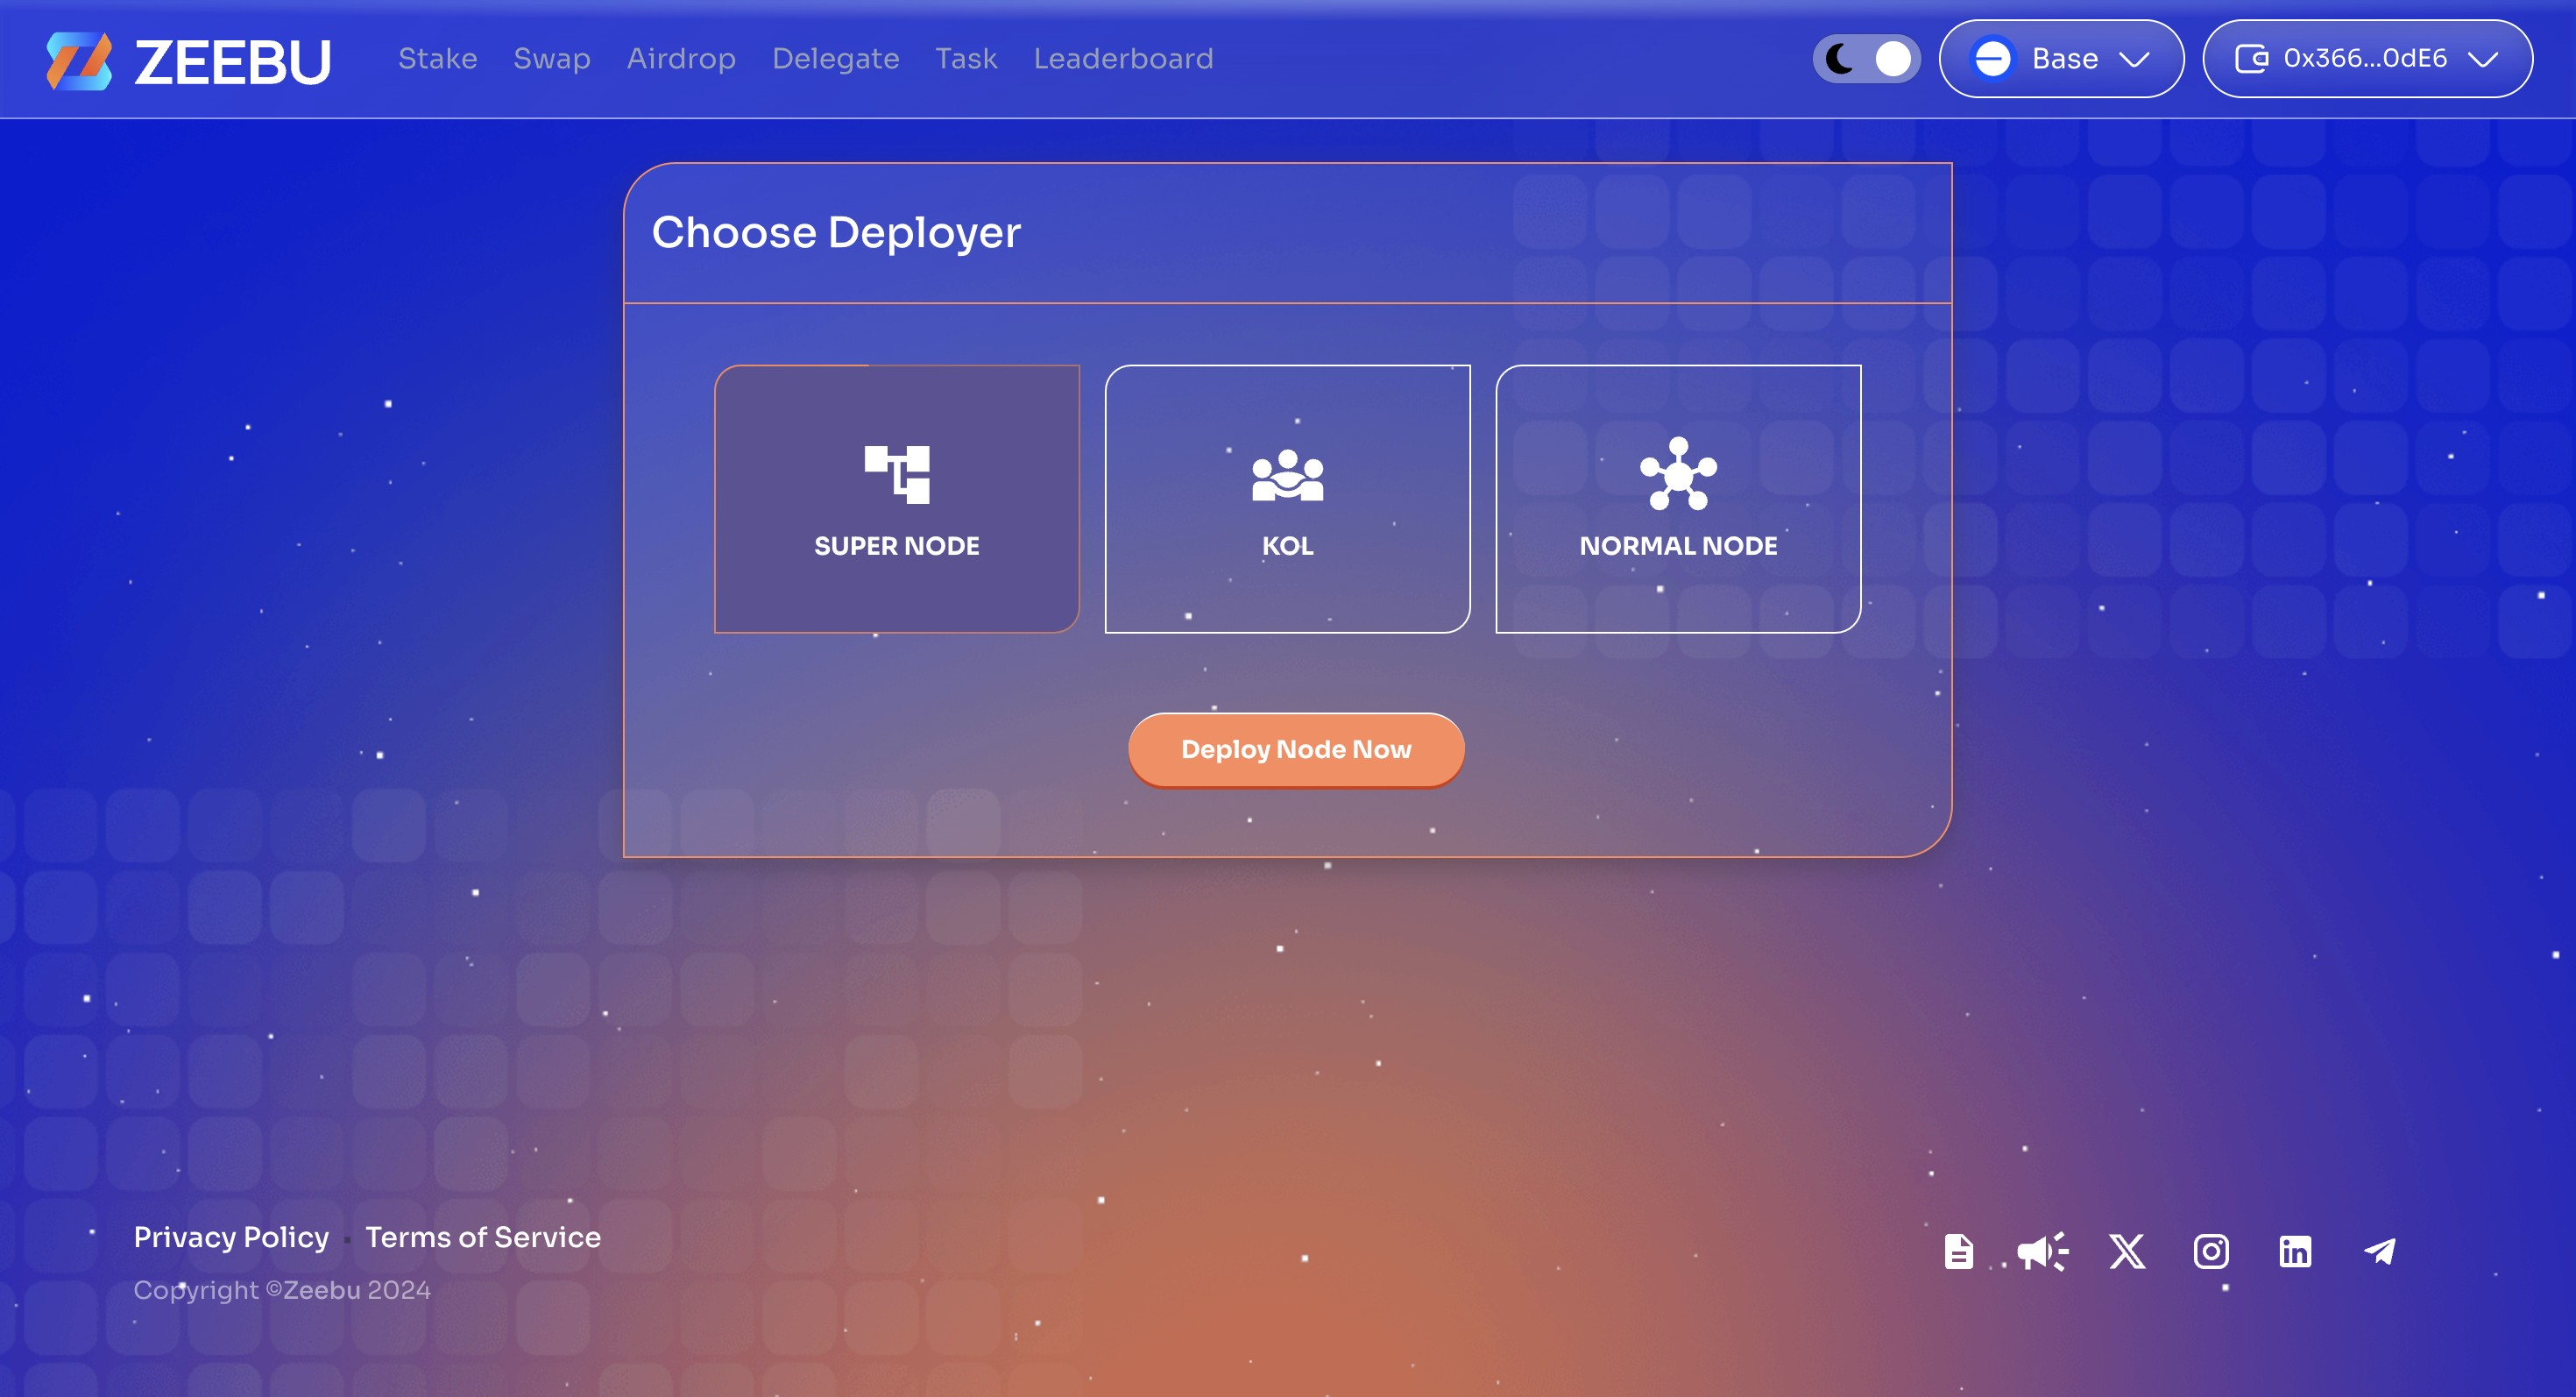The width and height of the screenshot is (2576, 1397).
Task: Click the megaphone announcements icon
Action: (2042, 1251)
